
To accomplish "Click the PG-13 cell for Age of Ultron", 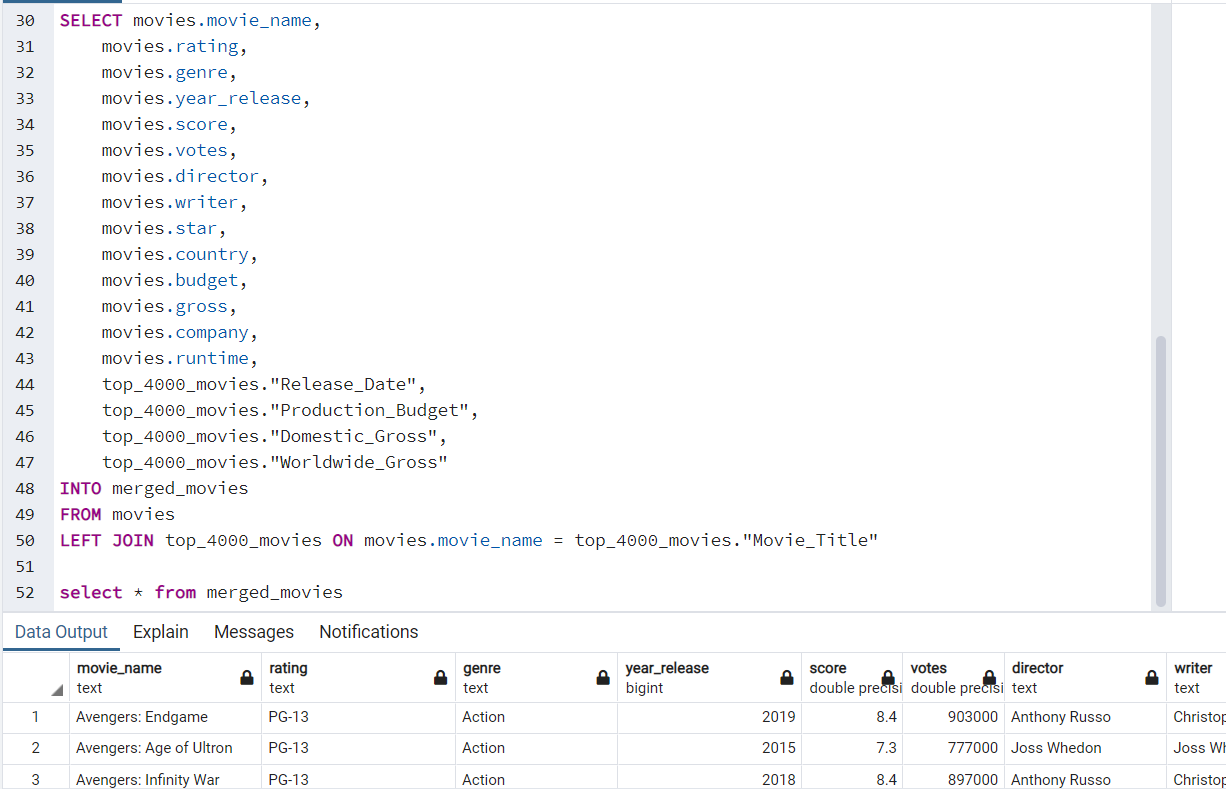I will pos(357,748).
